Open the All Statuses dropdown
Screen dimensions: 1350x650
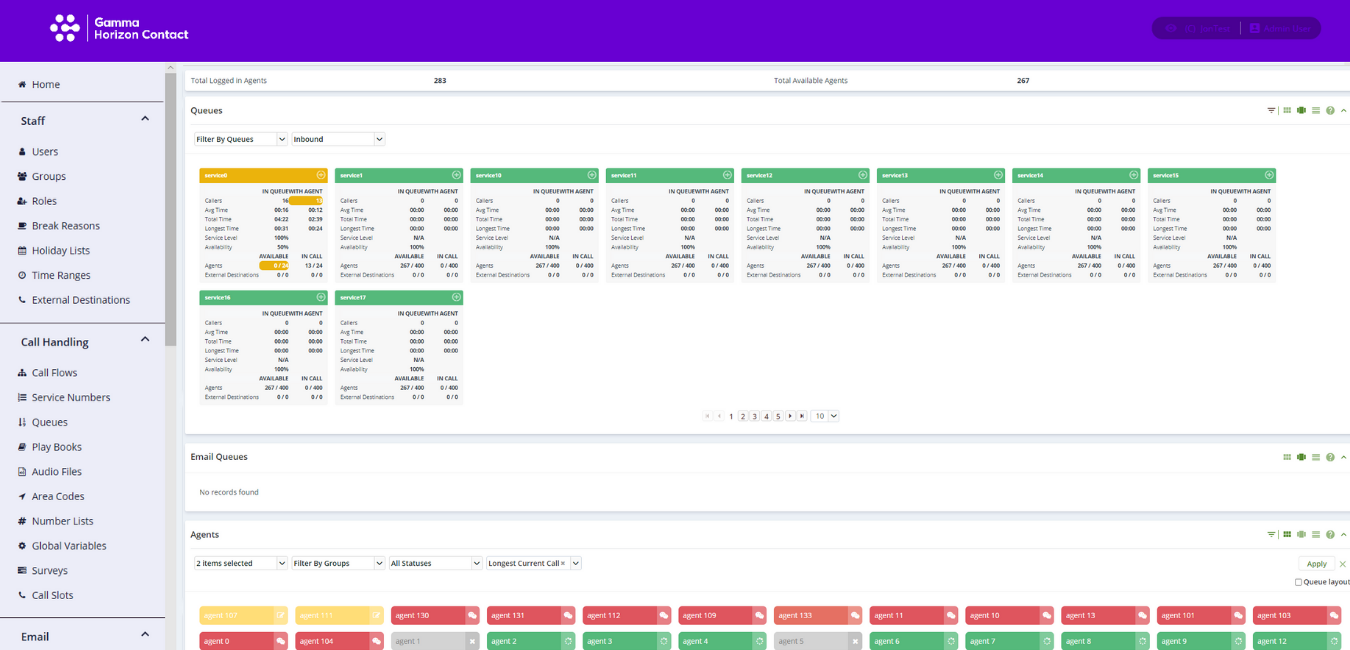(x=435, y=564)
